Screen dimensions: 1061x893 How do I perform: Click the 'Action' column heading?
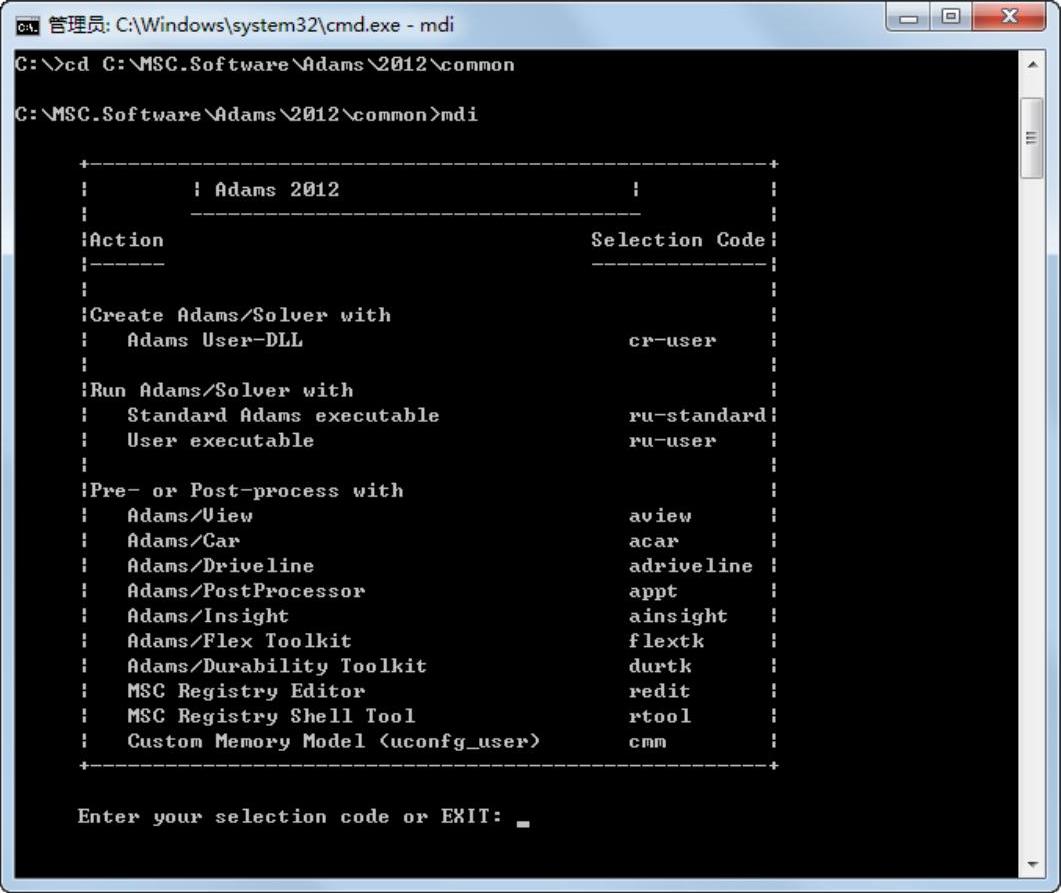click(127, 240)
